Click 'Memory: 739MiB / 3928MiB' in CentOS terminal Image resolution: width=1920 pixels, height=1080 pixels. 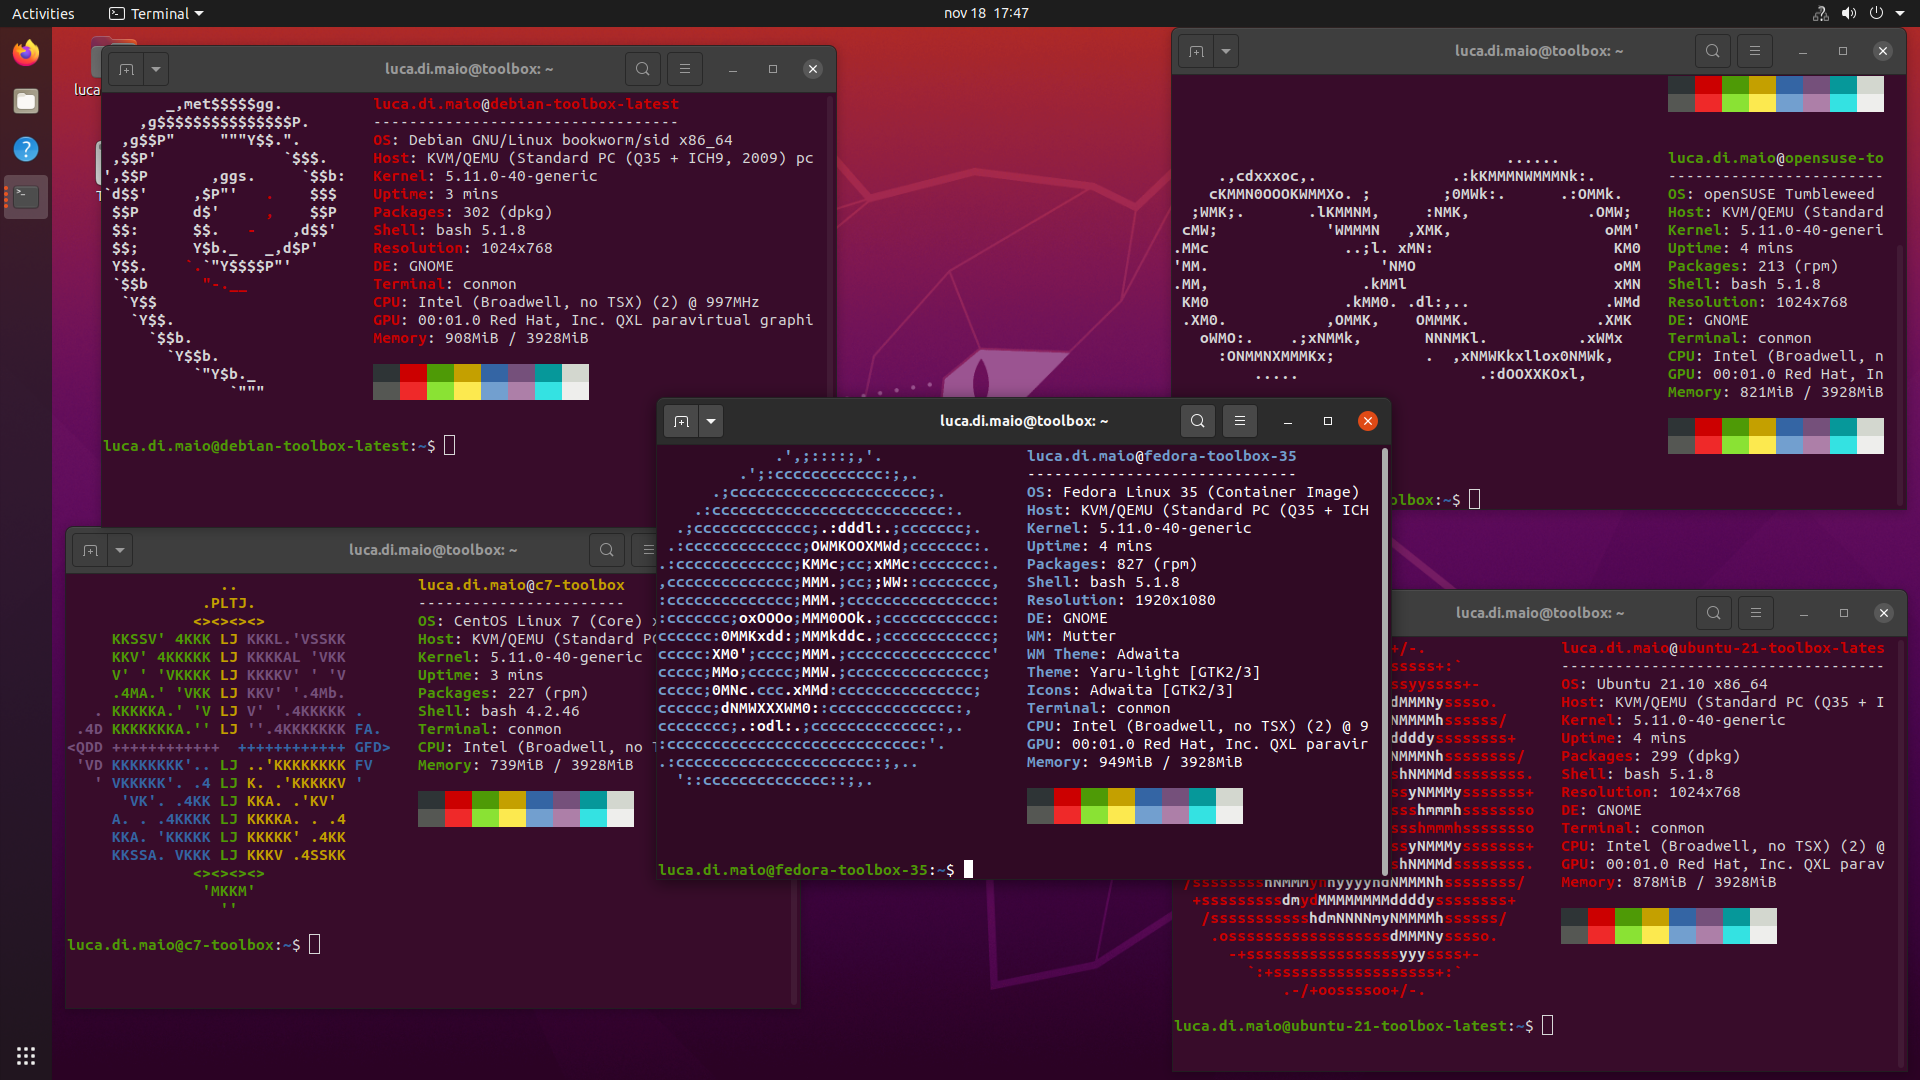pyautogui.click(x=526, y=765)
